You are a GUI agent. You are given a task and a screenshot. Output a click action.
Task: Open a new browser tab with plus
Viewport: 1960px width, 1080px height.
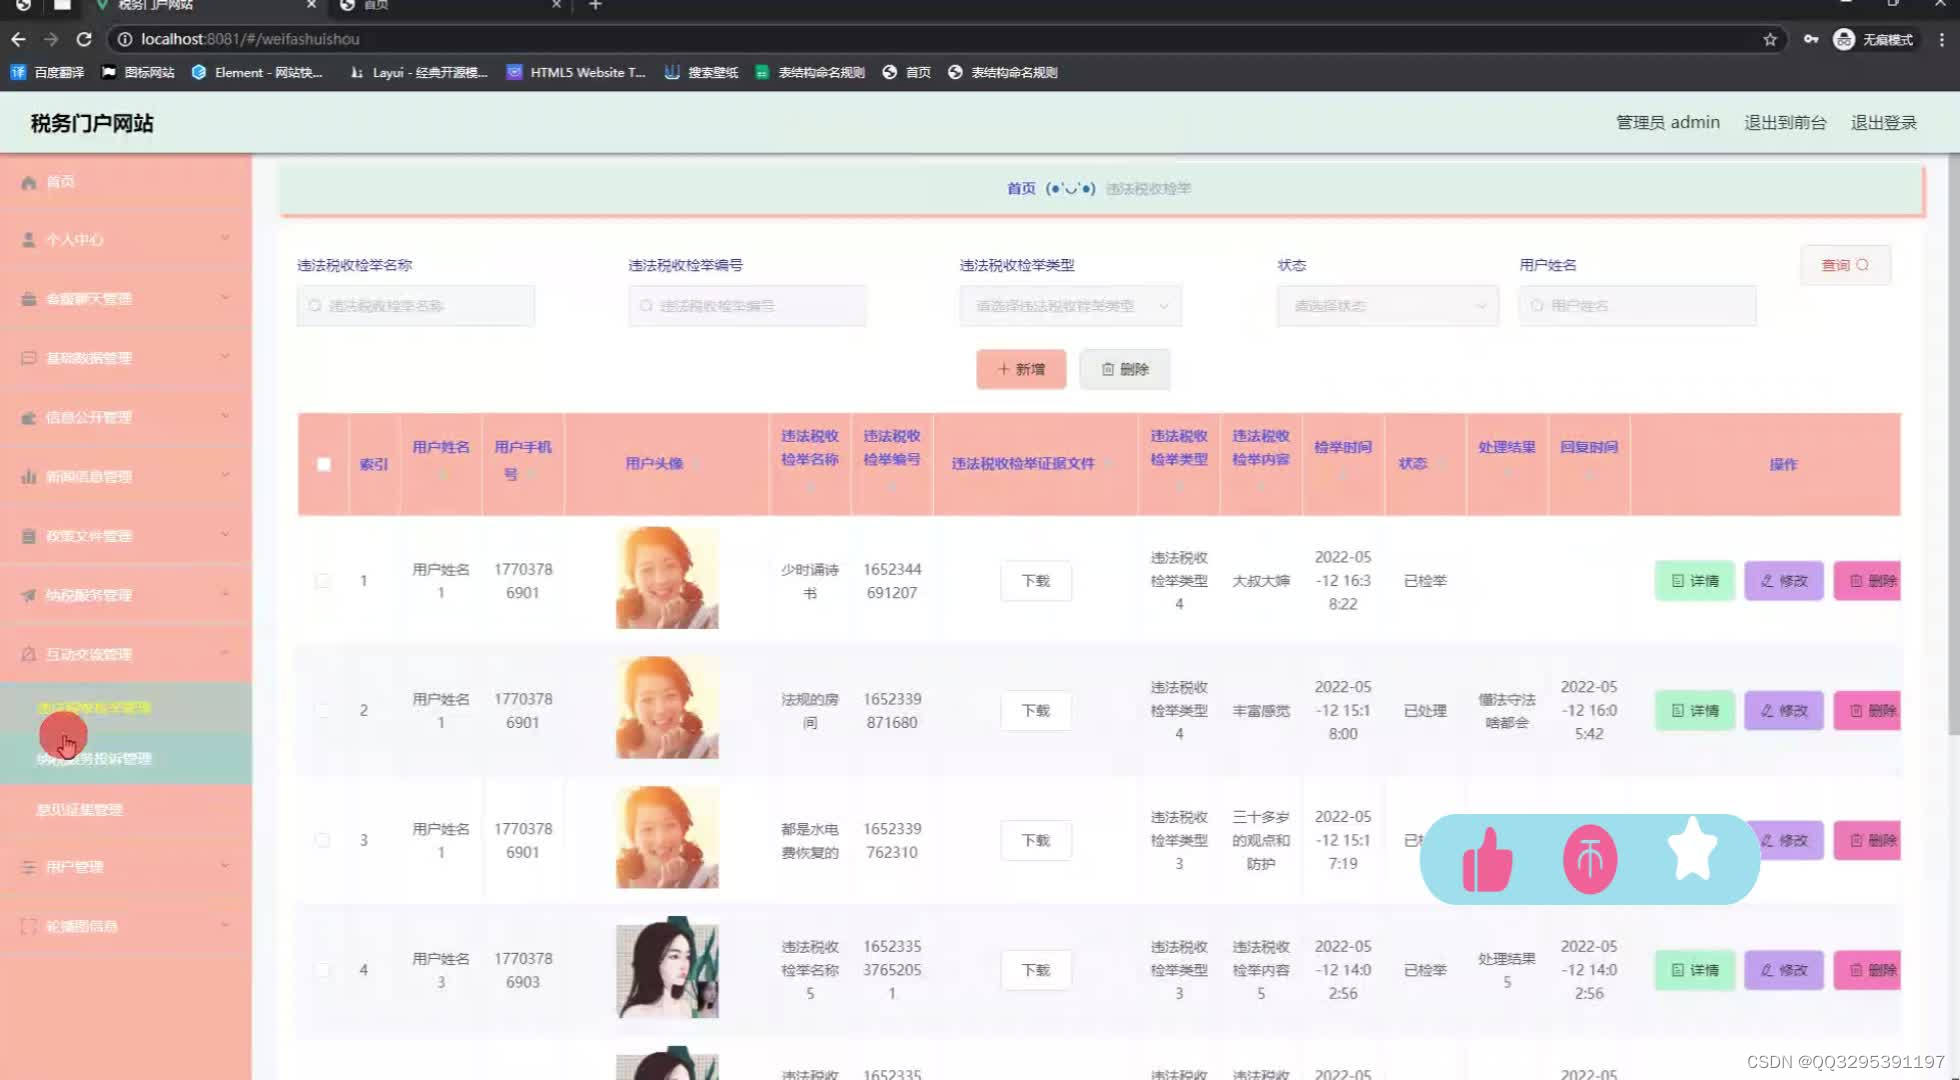pyautogui.click(x=595, y=5)
